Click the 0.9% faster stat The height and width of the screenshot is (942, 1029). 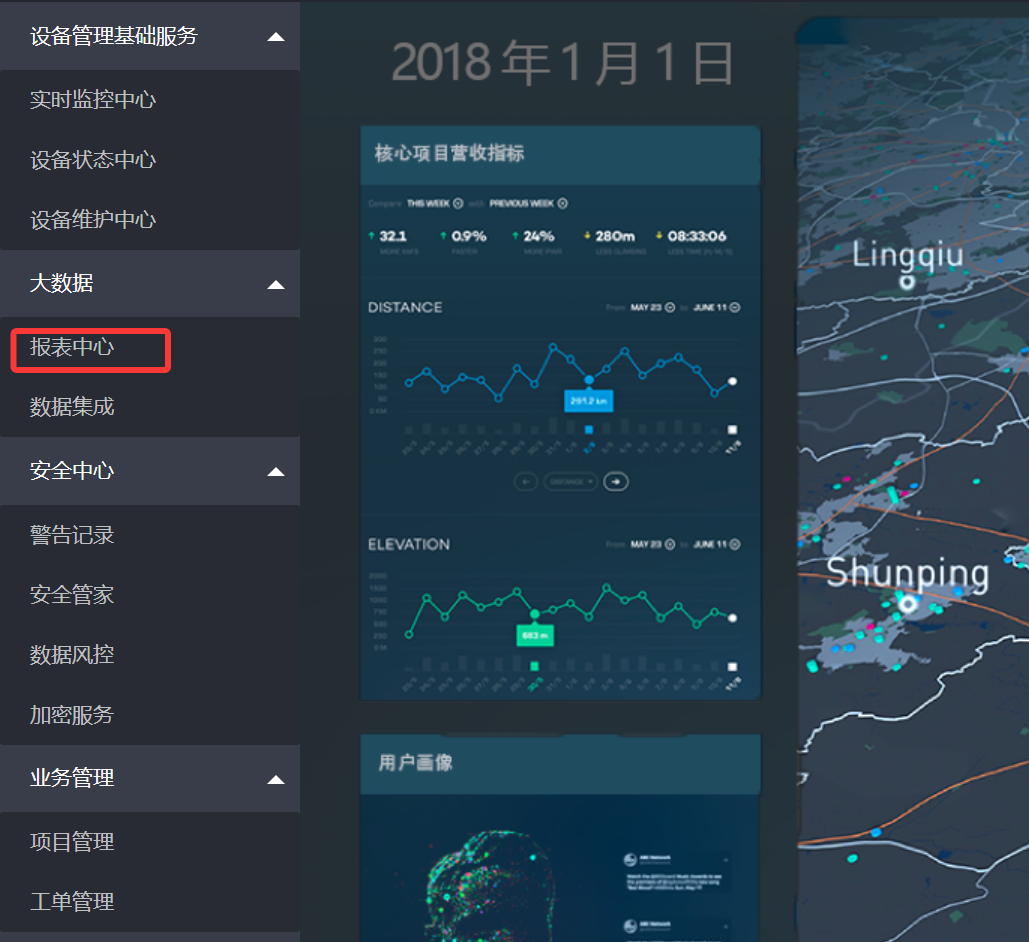pos(463,241)
